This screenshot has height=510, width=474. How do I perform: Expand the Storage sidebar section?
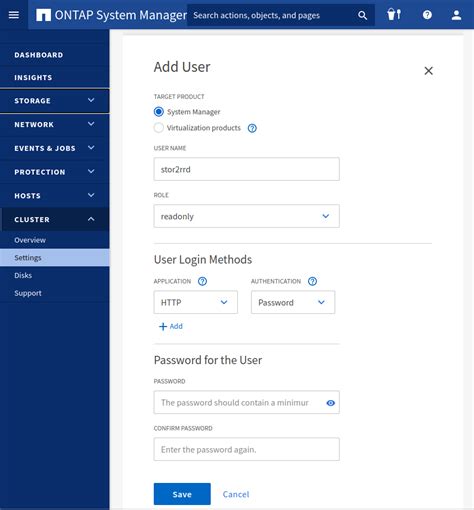[x=55, y=101]
